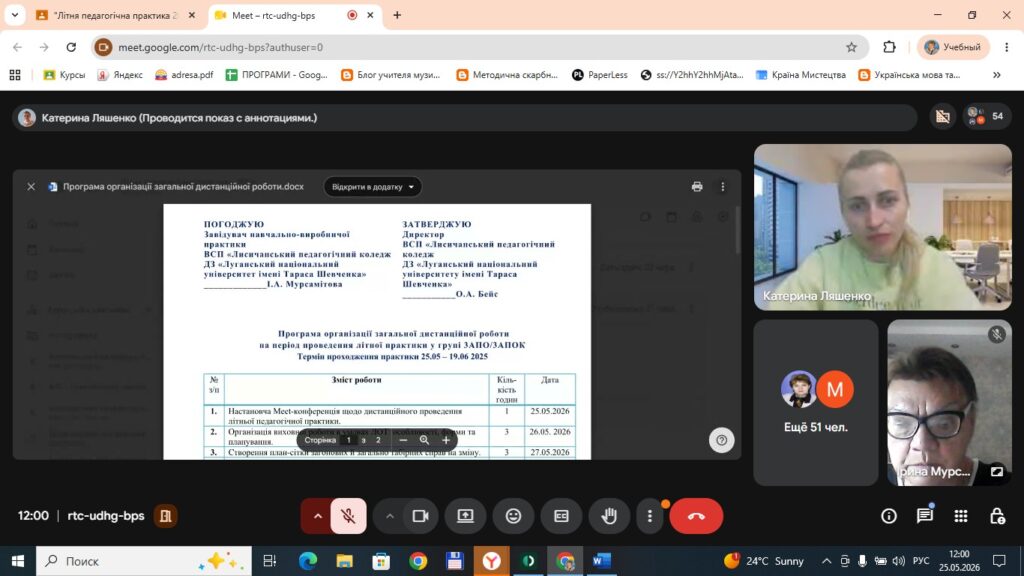Start presenting your screen
The width and height of the screenshot is (1024, 576).
[465, 516]
